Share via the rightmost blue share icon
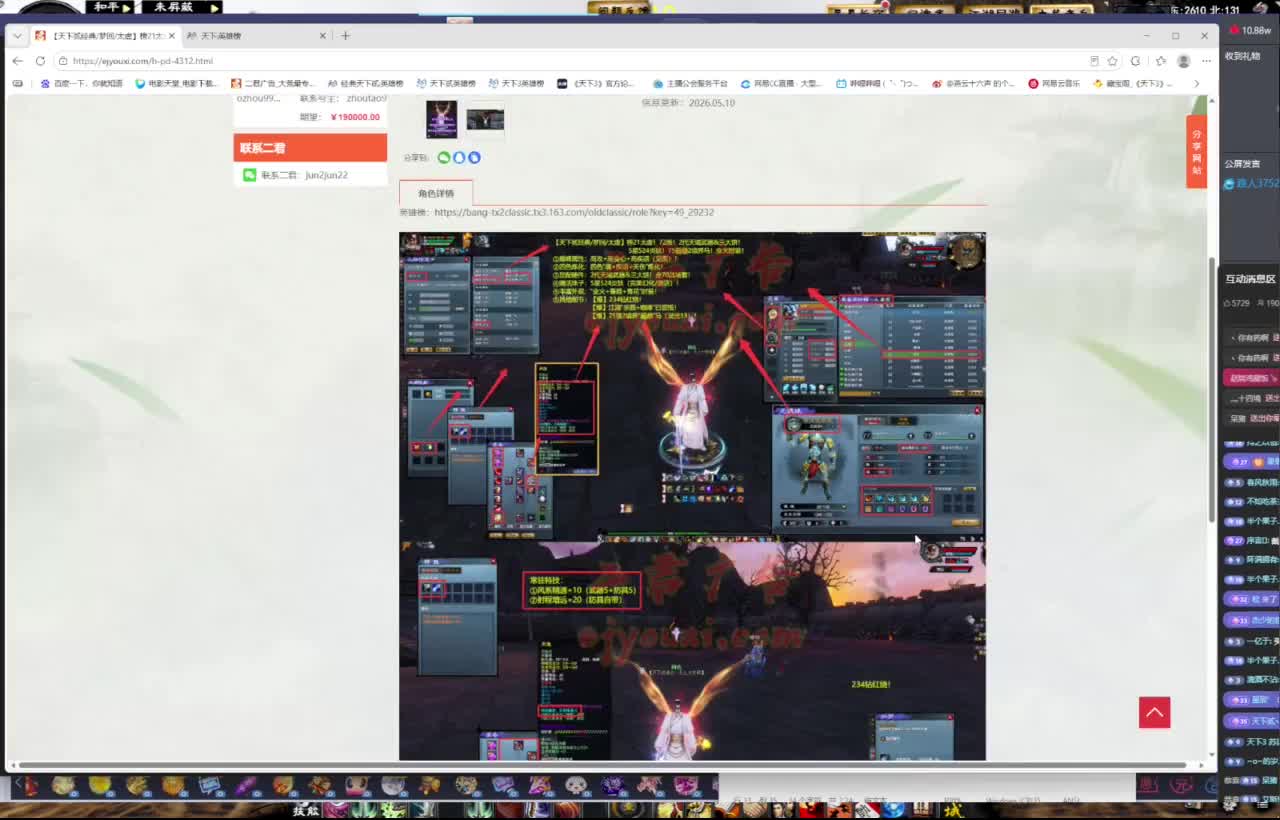Viewport: 1280px width, 820px height. point(474,158)
